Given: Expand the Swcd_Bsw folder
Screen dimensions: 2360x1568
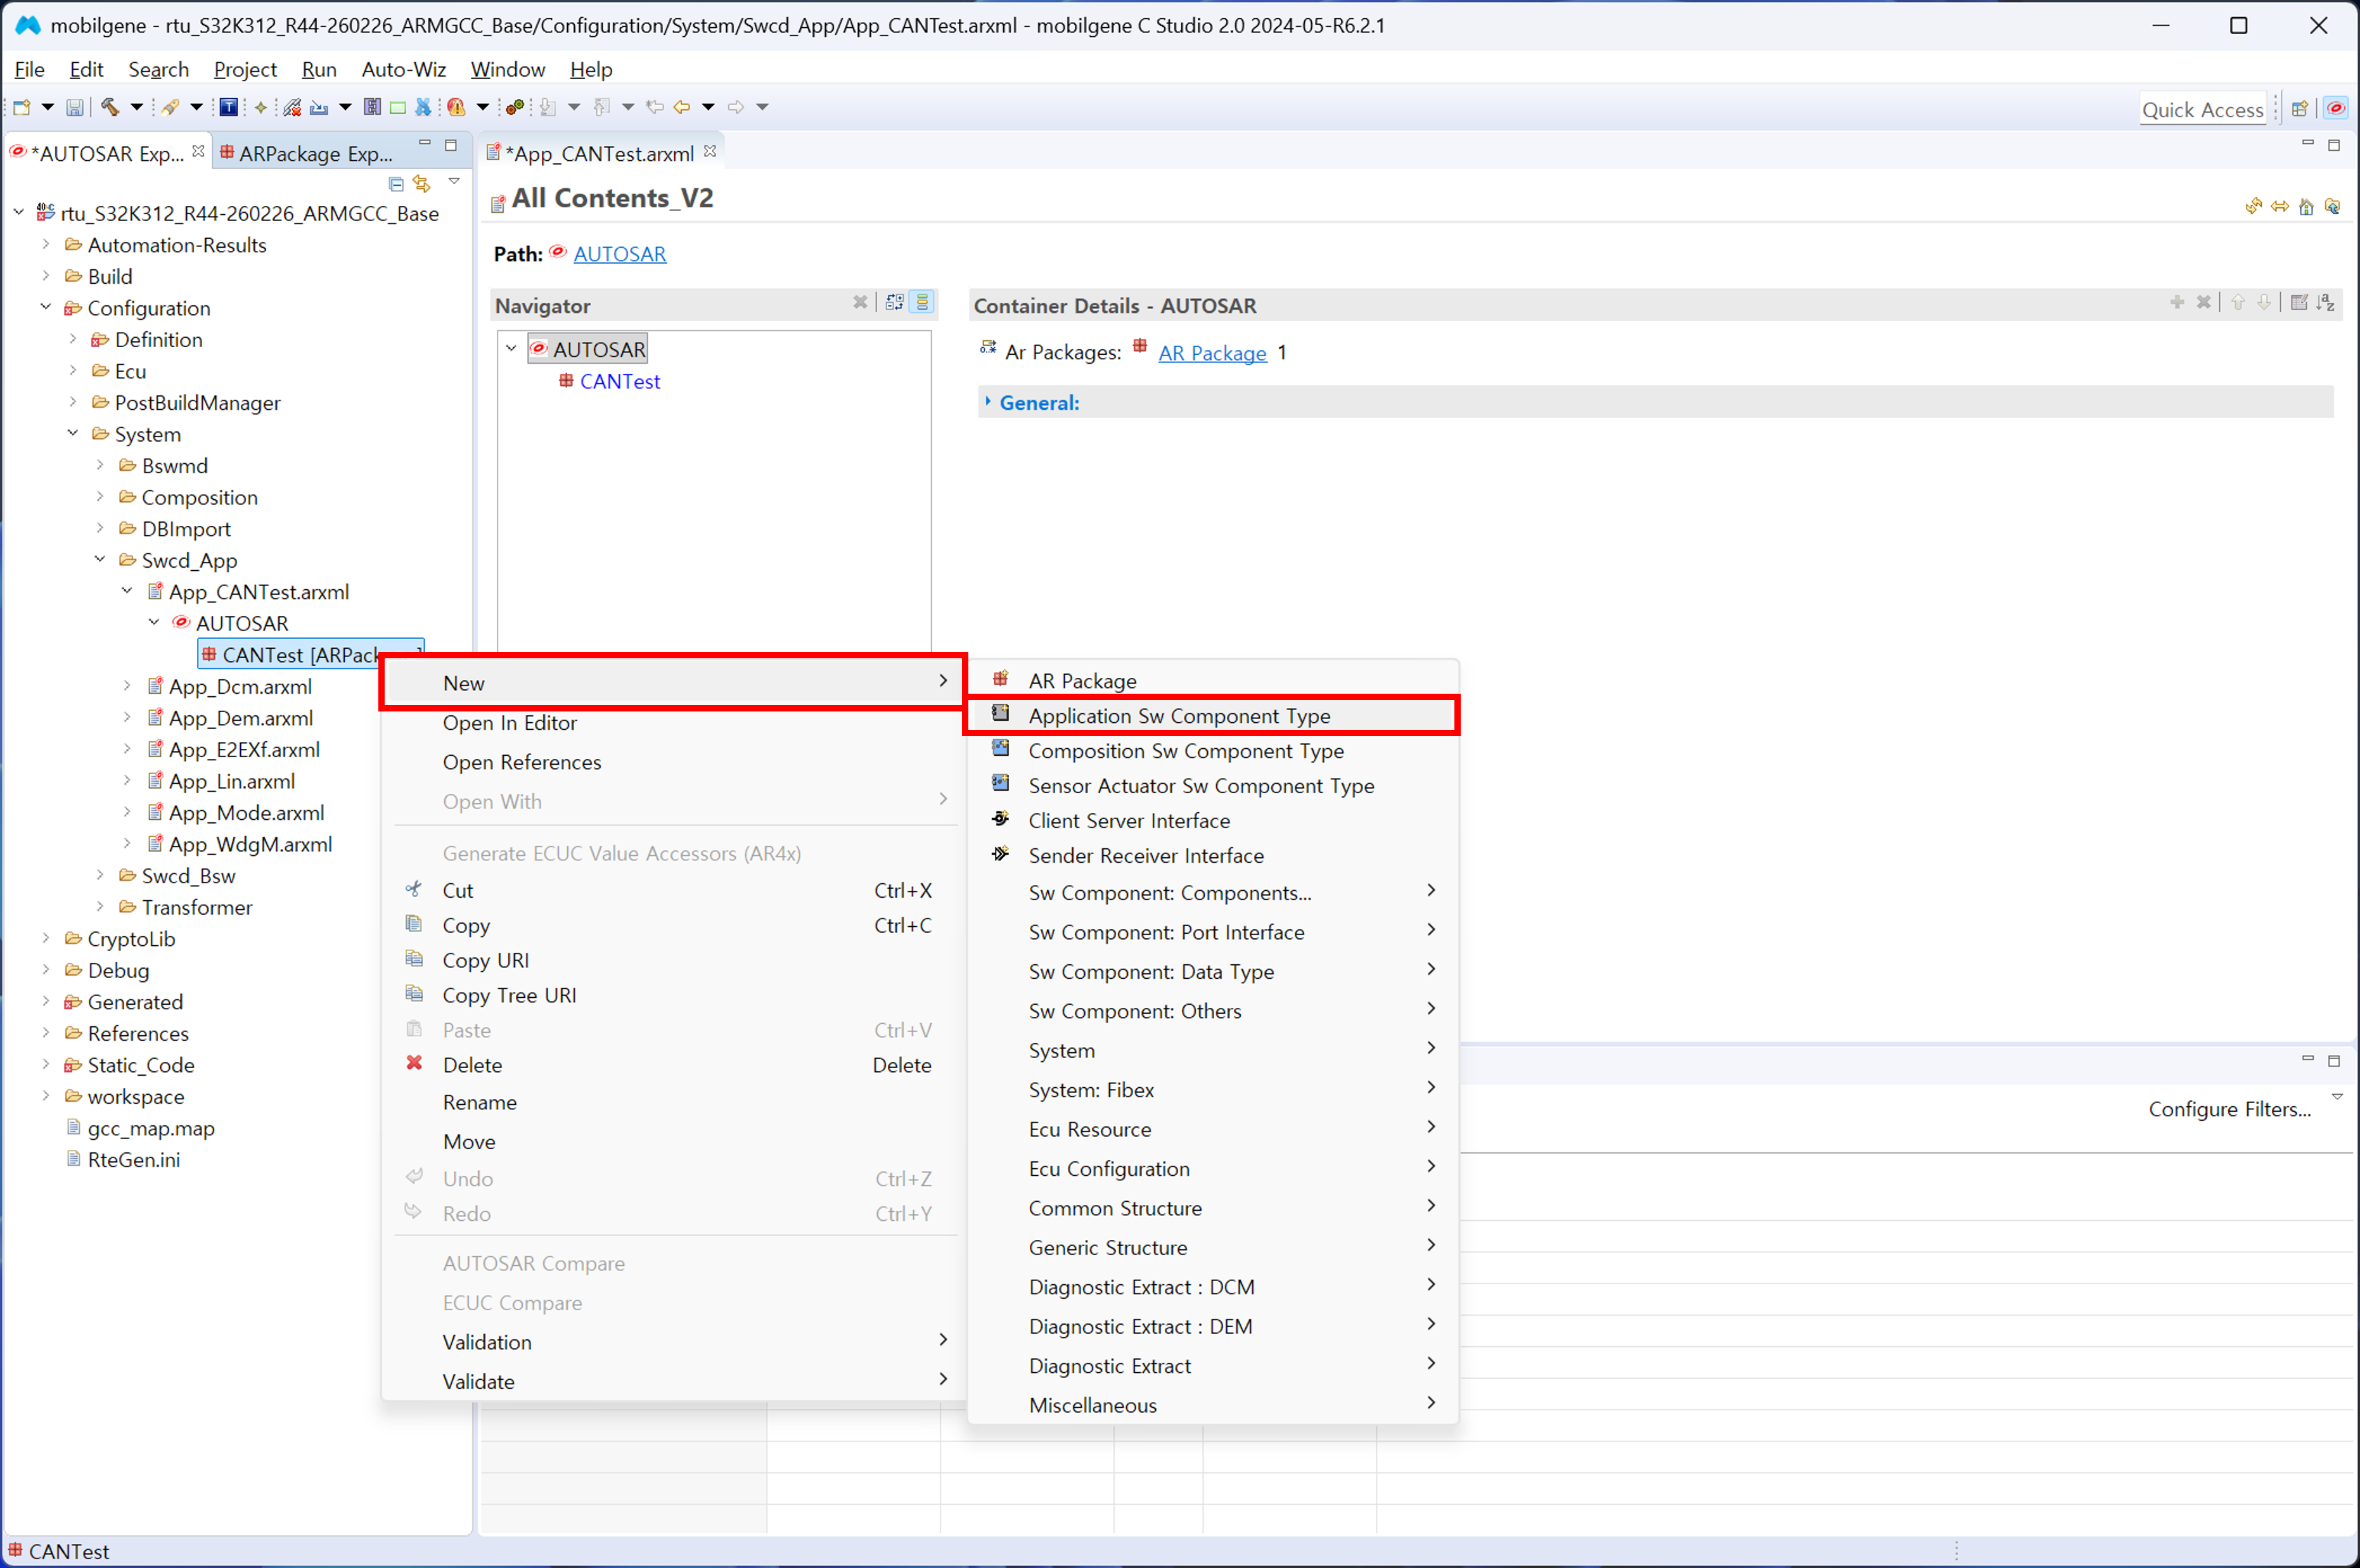Looking at the screenshot, I should (x=100, y=875).
